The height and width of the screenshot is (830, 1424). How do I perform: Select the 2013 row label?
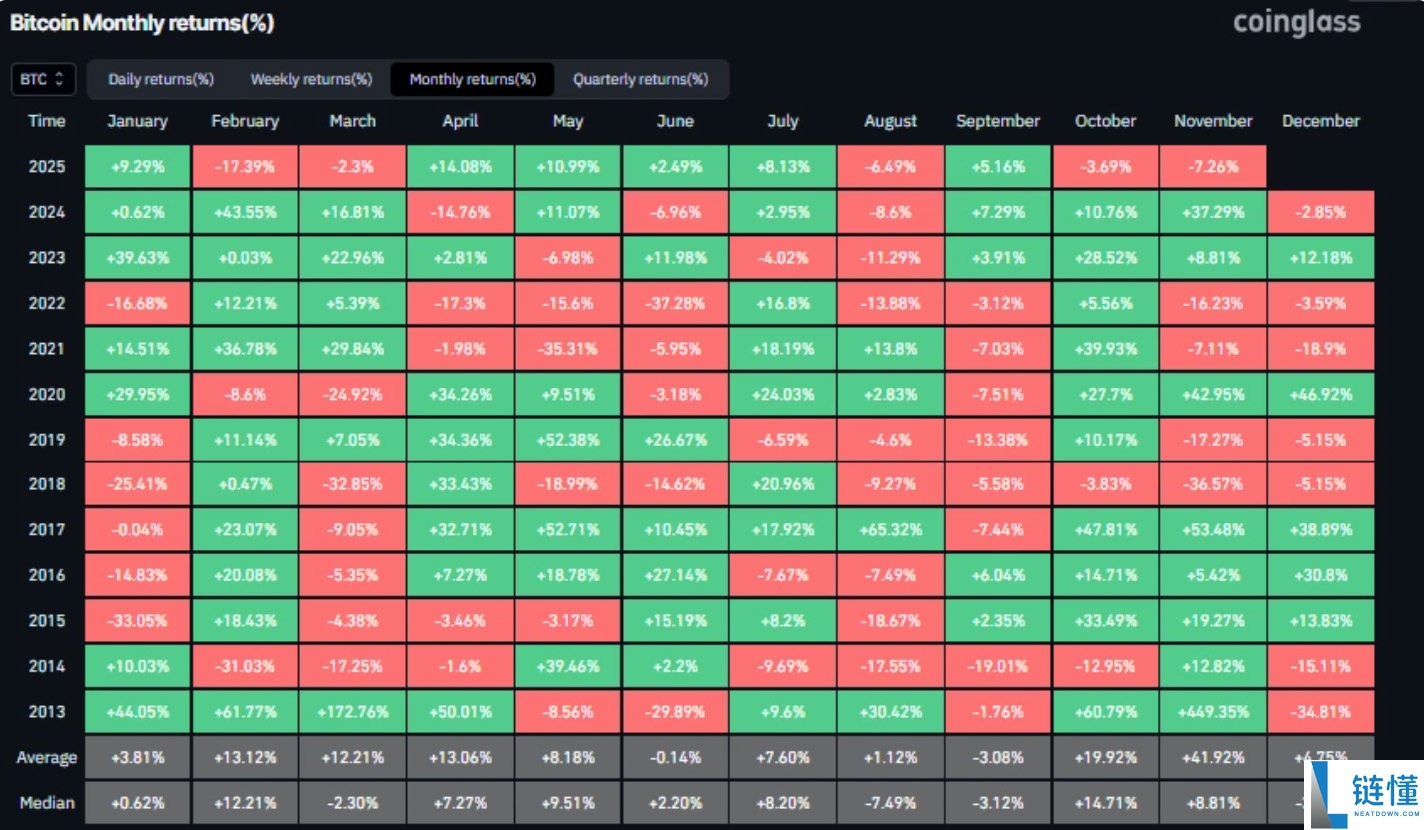point(47,712)
